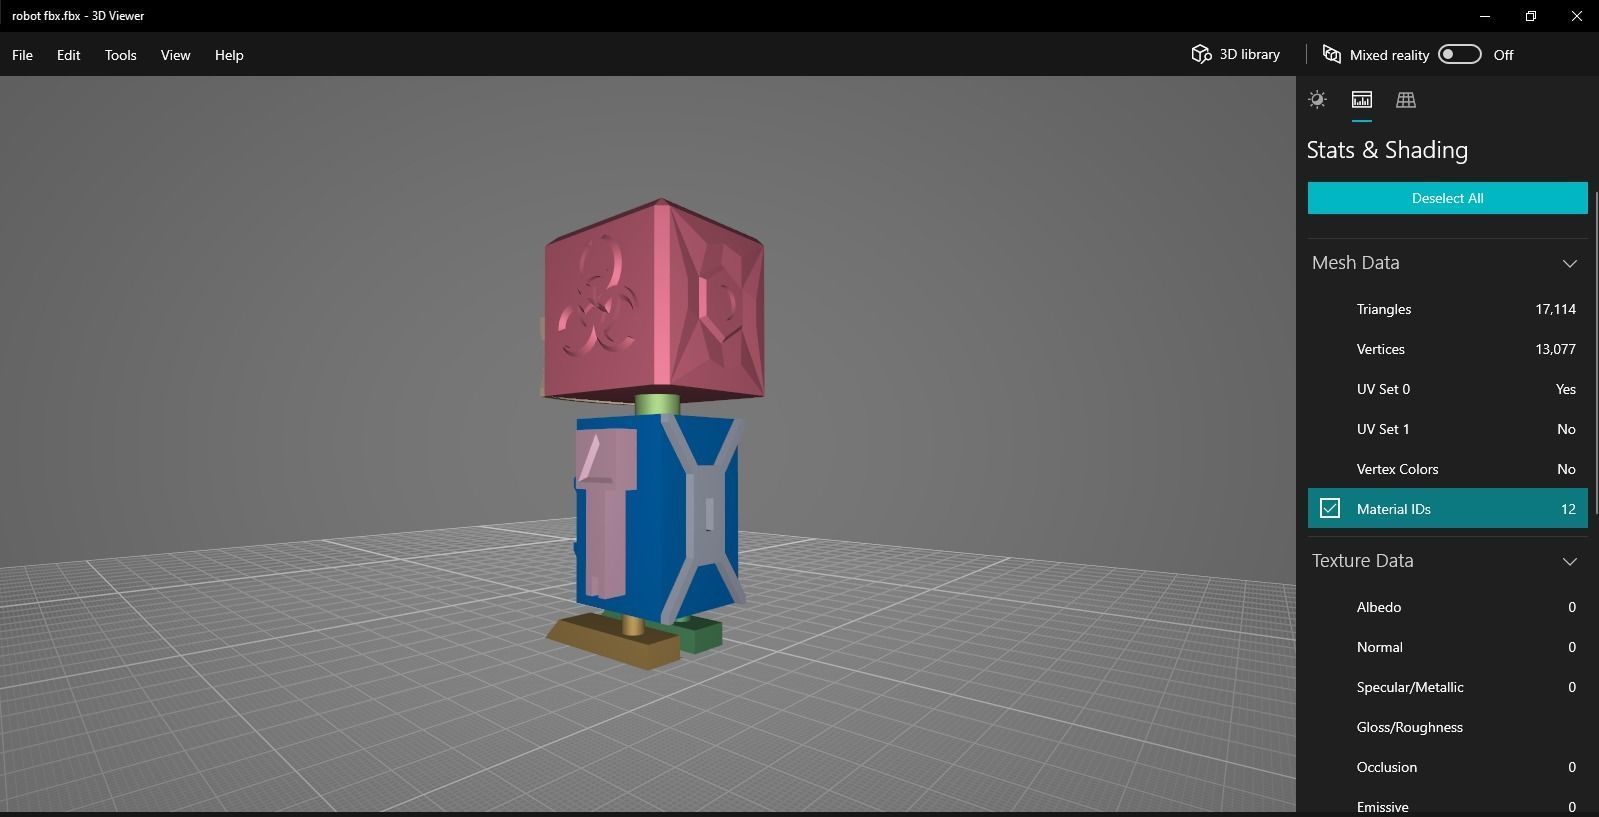Image resolution: width=1599 pixels, height=817 pixels.
Task: Open the Edit menu
Action: pos(68,55)
